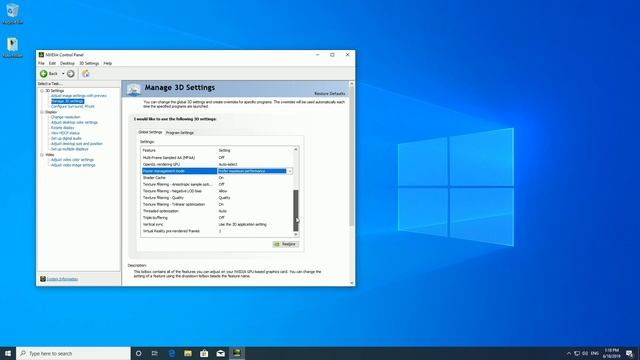Viewport: 640px width, 360px height.
Task: Open Set up digital audio task
Action: [66, 138]
